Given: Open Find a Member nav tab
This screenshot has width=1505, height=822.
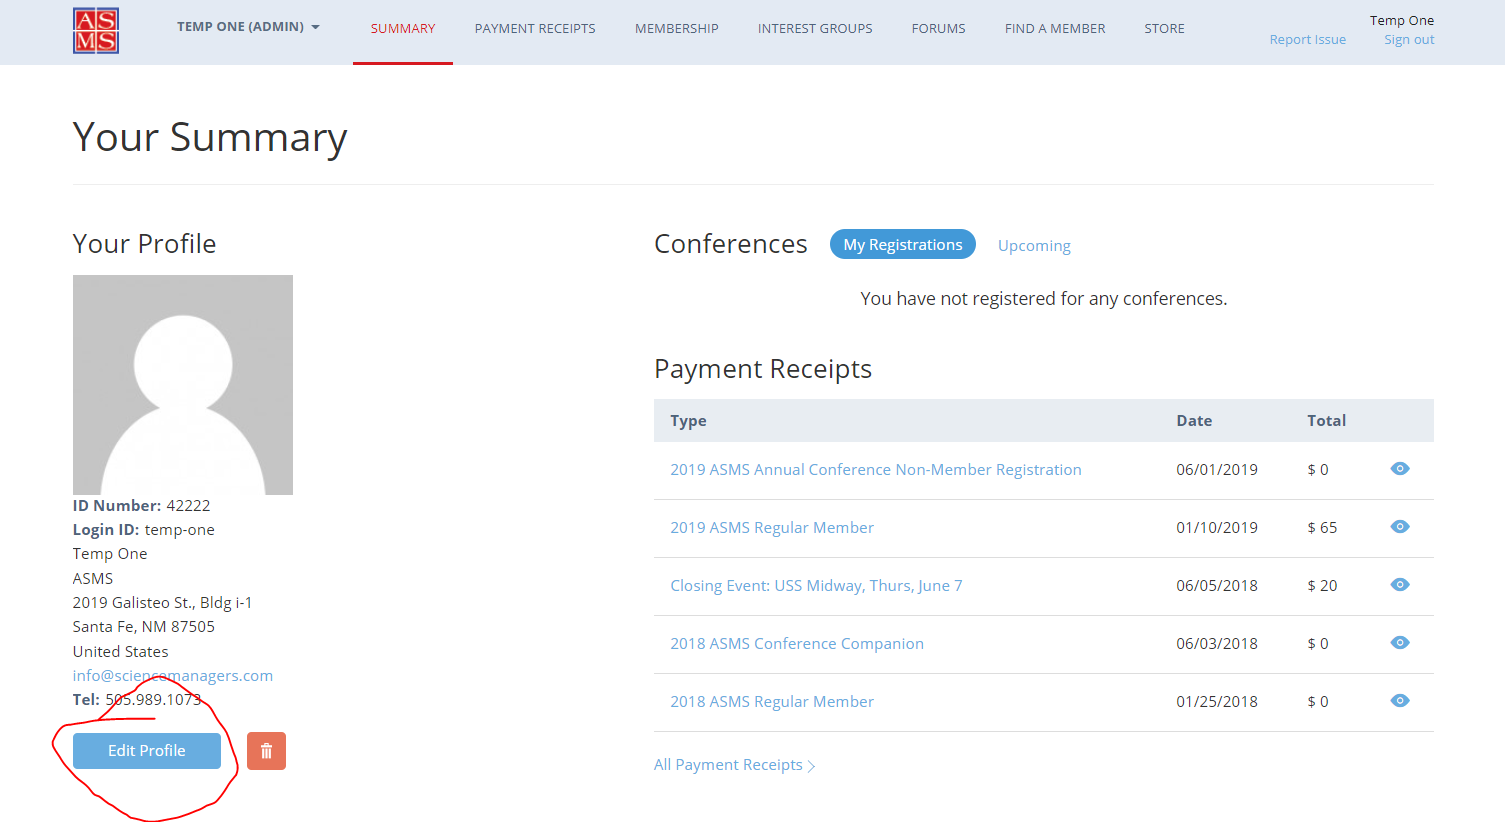Looking at the screenshot, I should click(x=1055, y=29).
